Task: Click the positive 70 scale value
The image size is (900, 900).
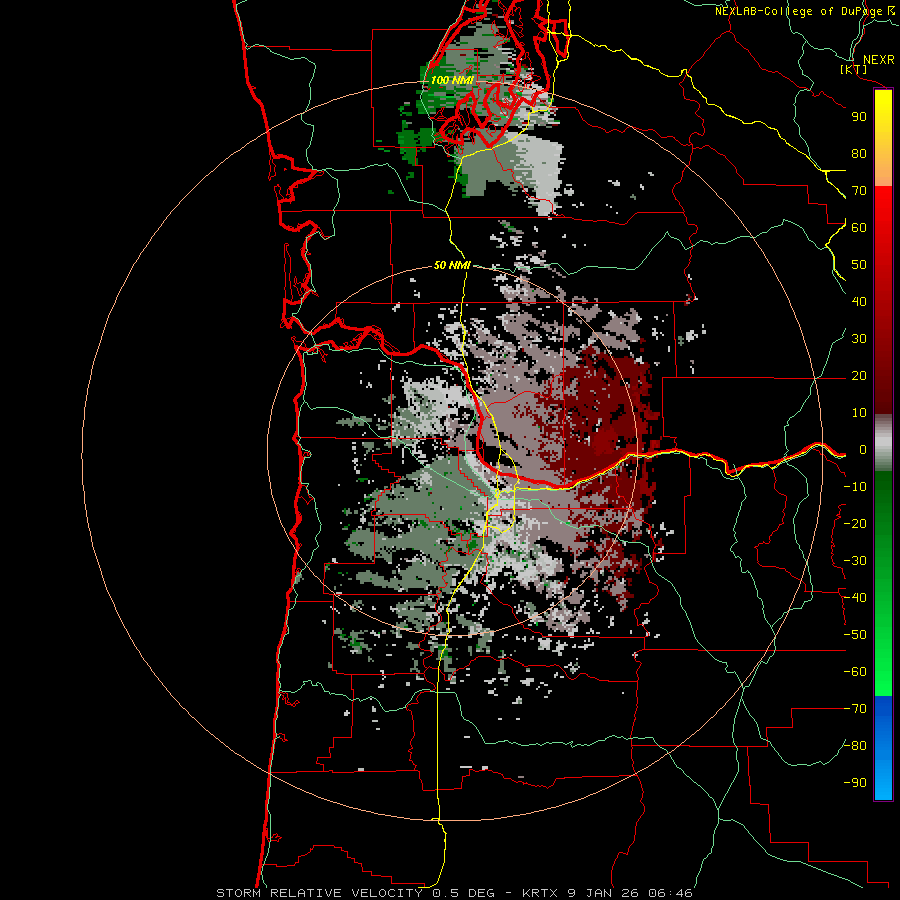Action: click(x=859, y=191)
